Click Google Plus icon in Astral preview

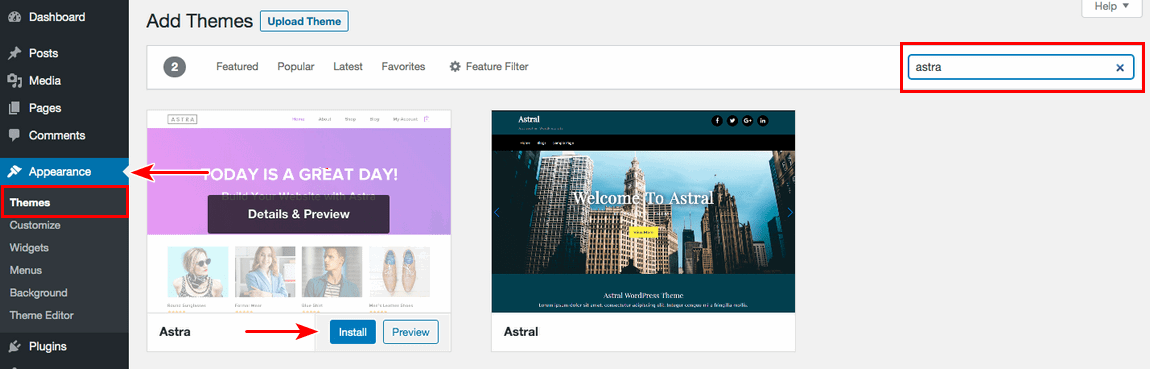coord(747,120)
